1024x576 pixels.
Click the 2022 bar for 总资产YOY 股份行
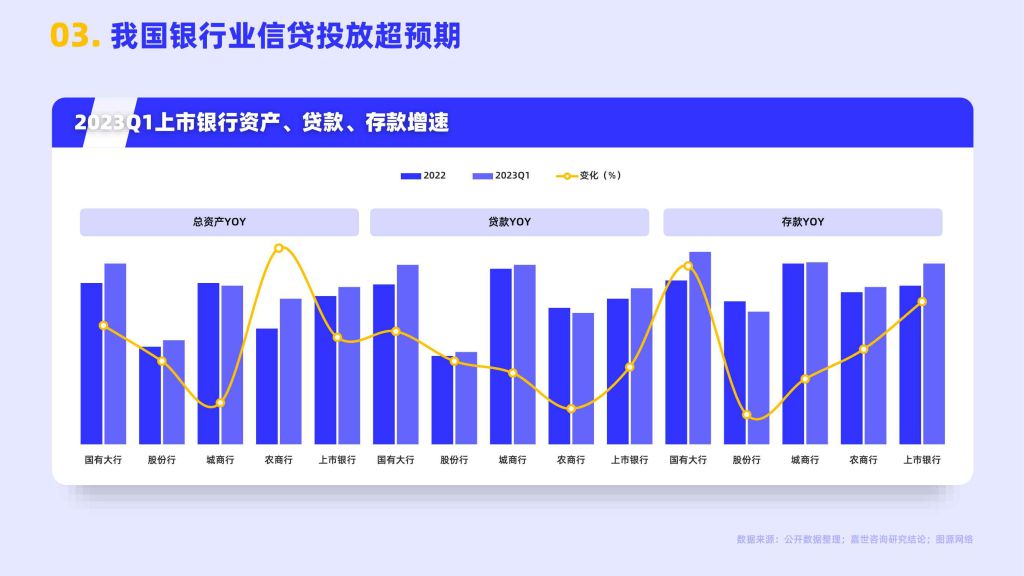click(150, 396)
